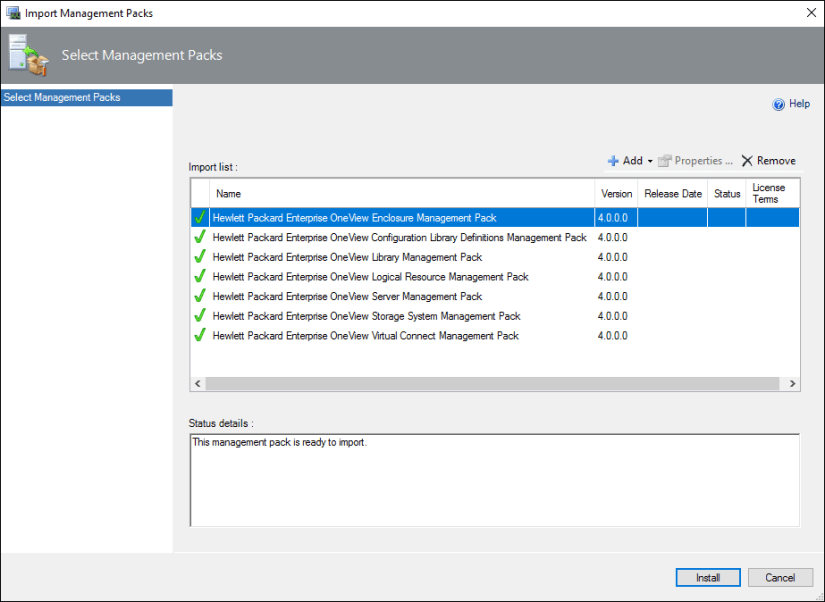
Task: Sort by the Release Date column header
Action: (x=672, y=194)
